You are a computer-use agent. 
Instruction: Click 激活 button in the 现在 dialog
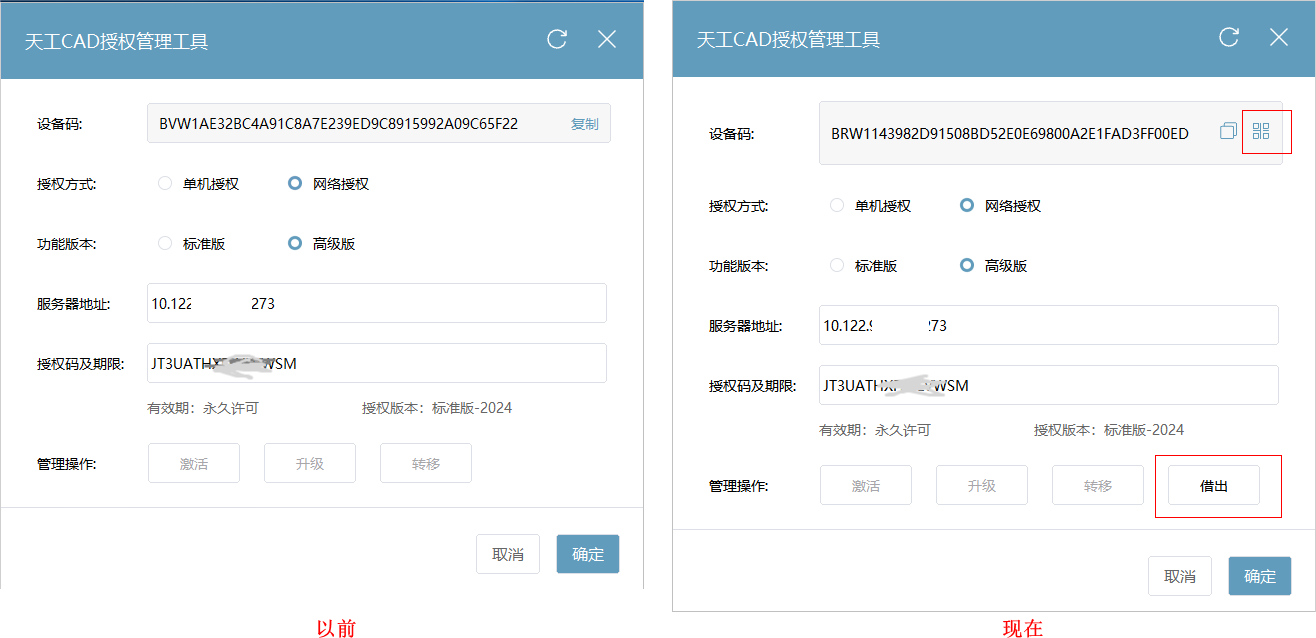tap(866, 485)
